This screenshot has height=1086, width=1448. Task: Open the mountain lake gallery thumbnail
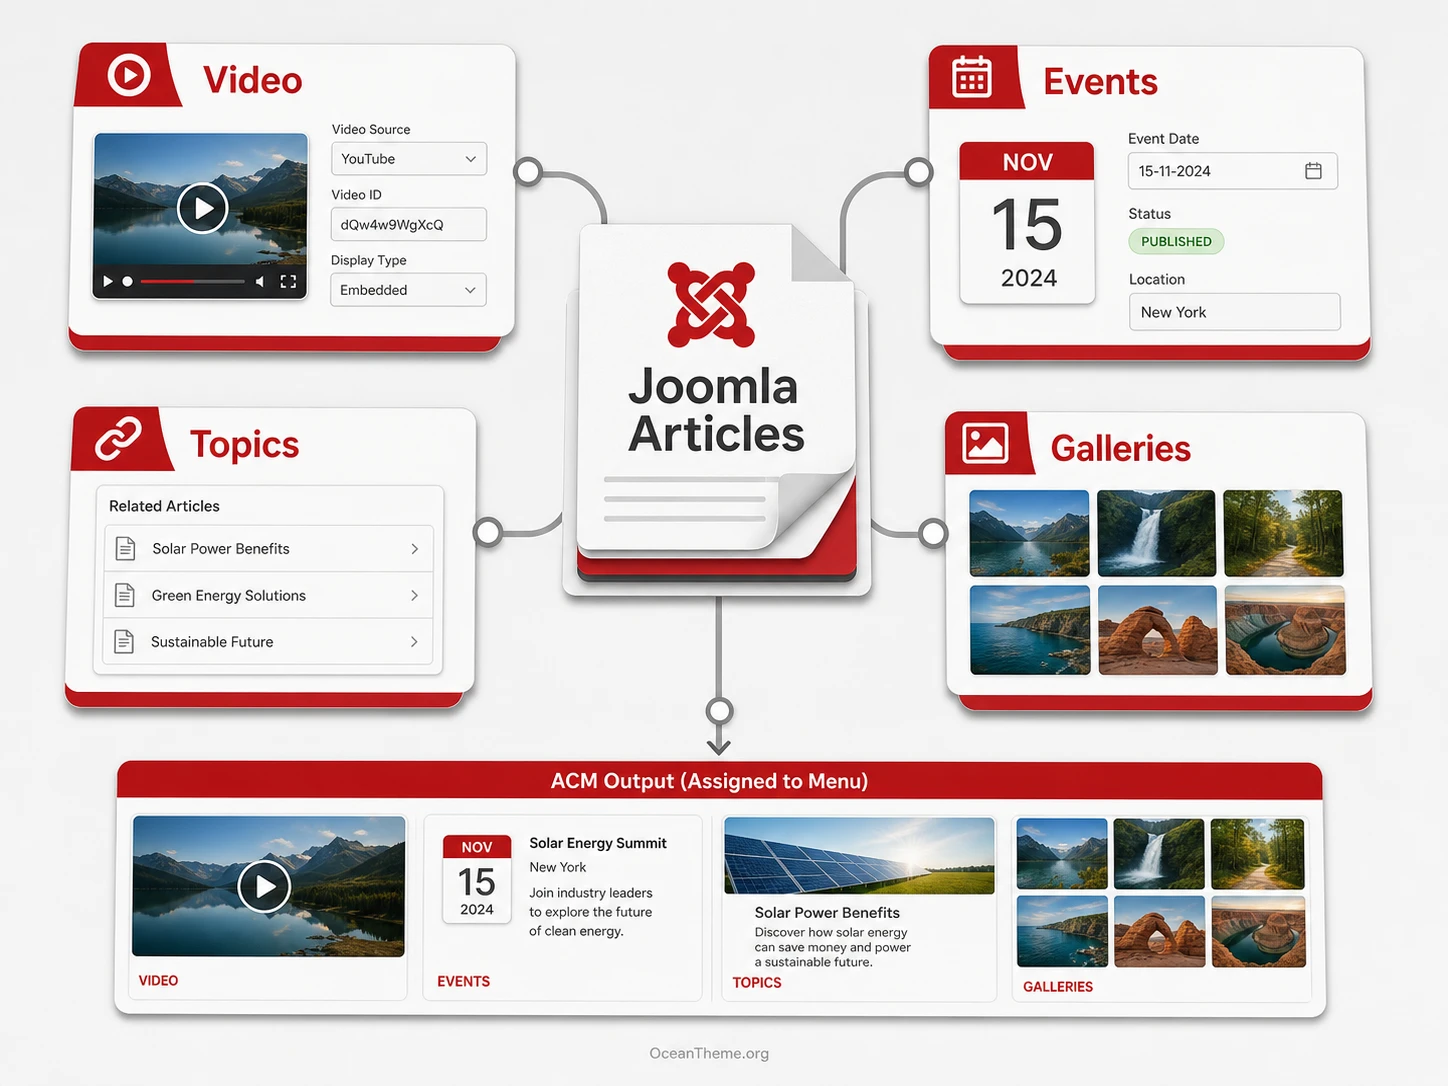tap(1029, 533)
